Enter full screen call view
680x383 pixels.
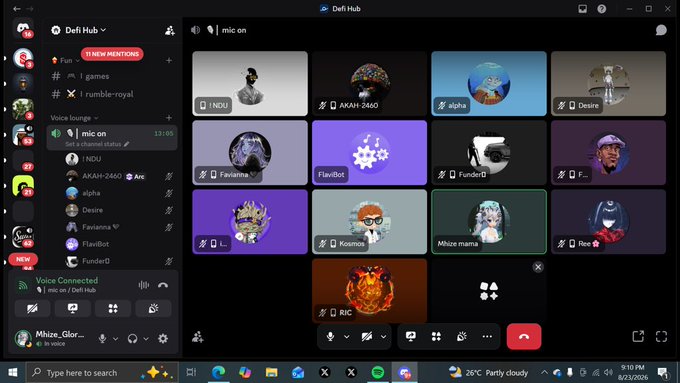coord(661,336)
